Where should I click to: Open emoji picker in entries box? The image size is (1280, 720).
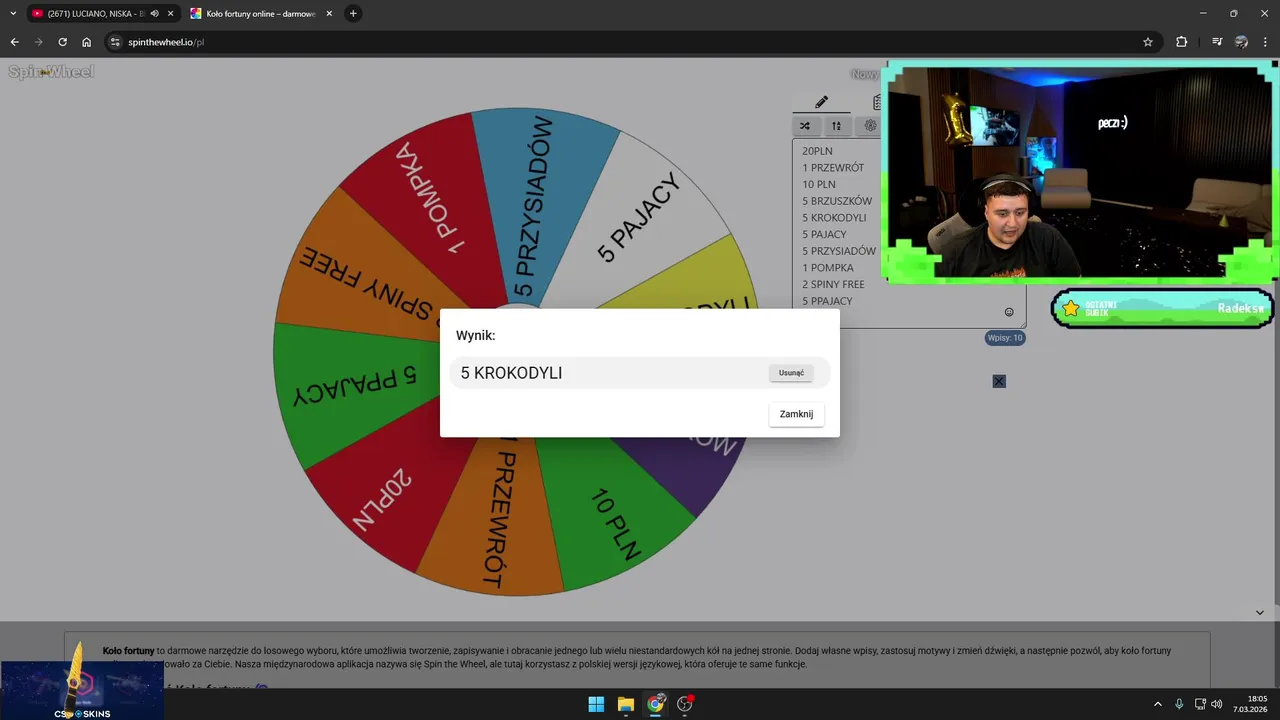point(1009,312)
